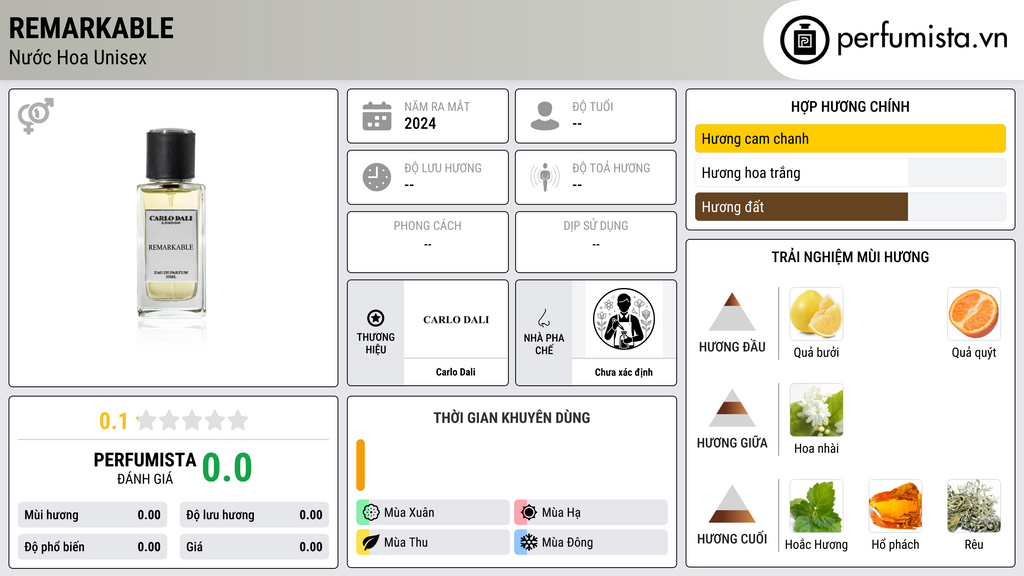The width and height of the screenshot is (1024, 576).
Task: Click the Giá 0.00 score row
Action: [x=254, y=547]
